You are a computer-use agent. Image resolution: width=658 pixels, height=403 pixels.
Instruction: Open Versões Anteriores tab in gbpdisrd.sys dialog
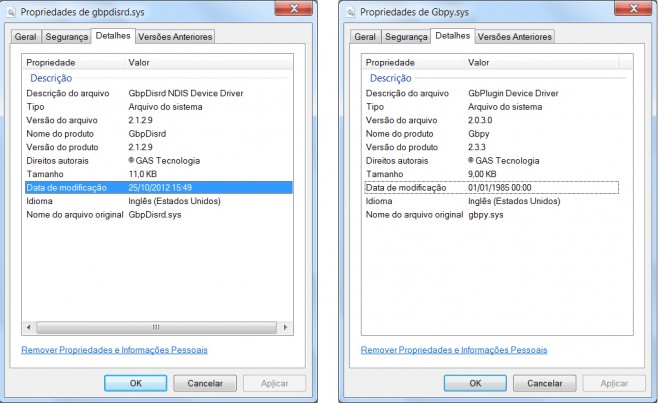click(x=176, y=37)
